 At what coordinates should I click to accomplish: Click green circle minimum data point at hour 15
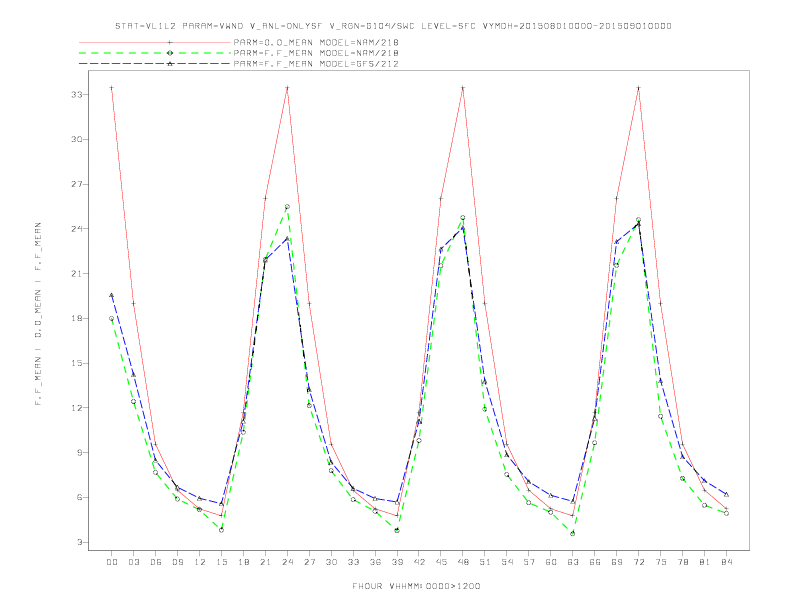(x=221, y=530)
